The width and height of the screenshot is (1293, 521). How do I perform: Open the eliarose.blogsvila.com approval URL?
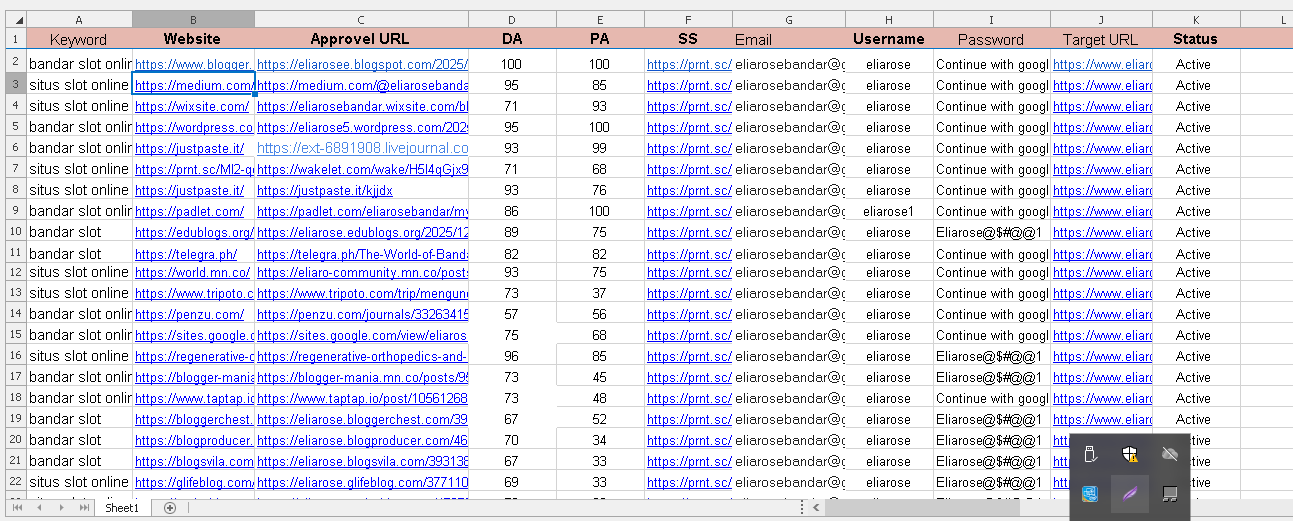[x=362, y=461]
